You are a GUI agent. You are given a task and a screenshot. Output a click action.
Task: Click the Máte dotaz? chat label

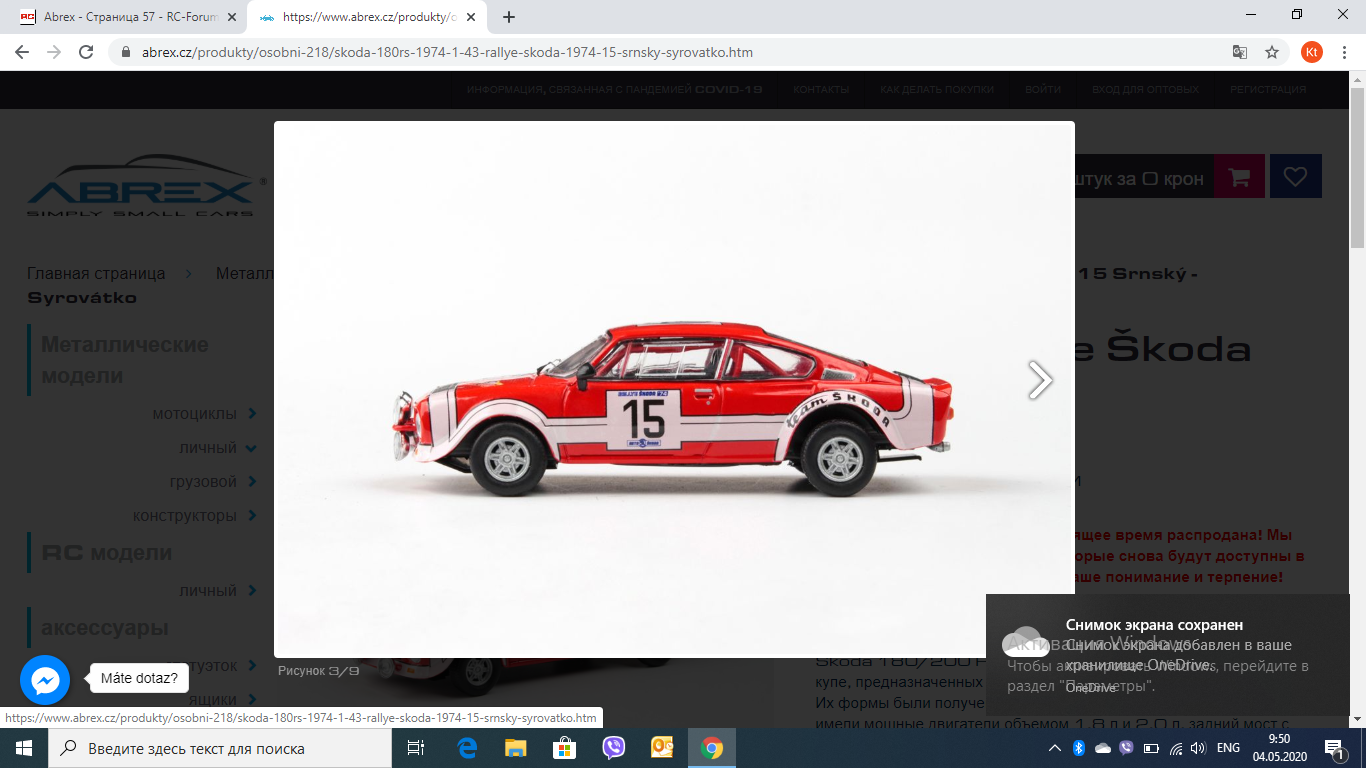(139, 679)
